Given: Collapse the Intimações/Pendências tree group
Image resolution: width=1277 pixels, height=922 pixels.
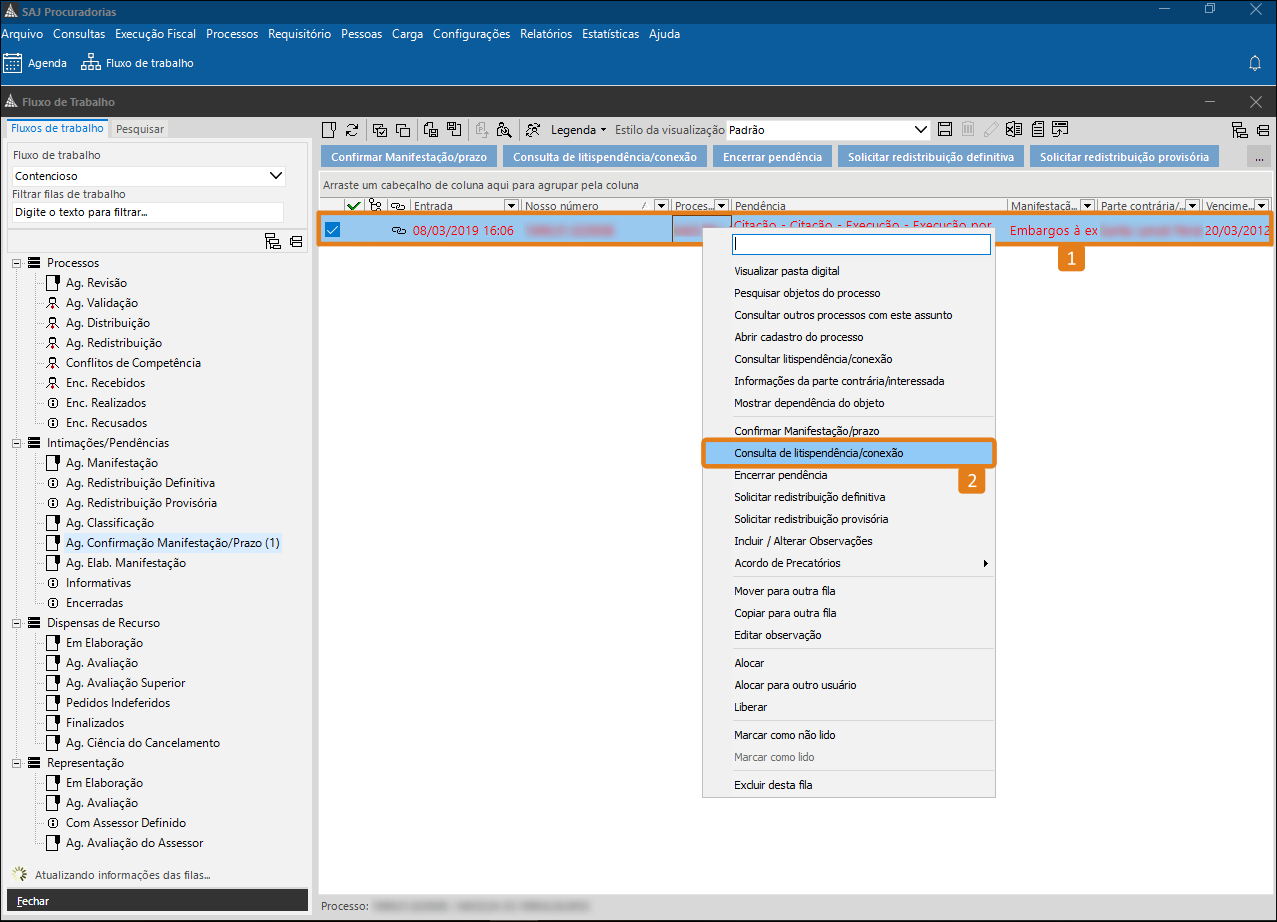Looking at the screenshot, I should [x=17, y=443].
